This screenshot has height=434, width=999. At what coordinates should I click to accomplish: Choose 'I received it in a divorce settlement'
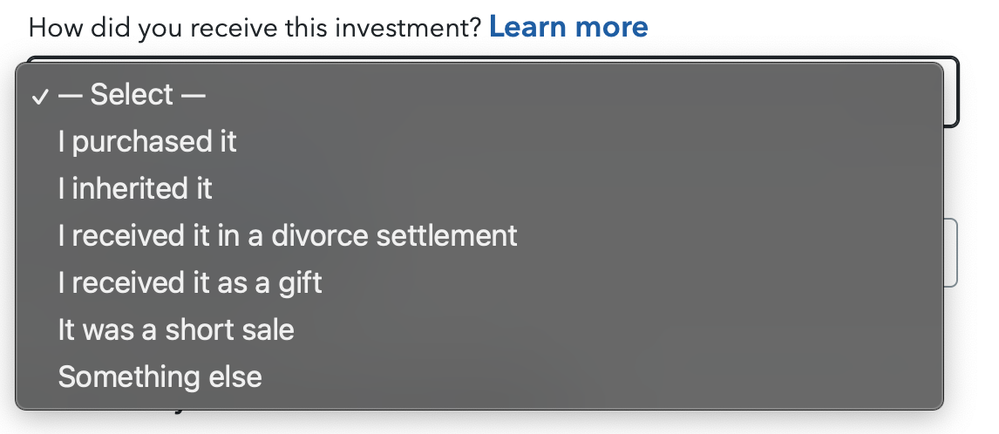(479, 236)
